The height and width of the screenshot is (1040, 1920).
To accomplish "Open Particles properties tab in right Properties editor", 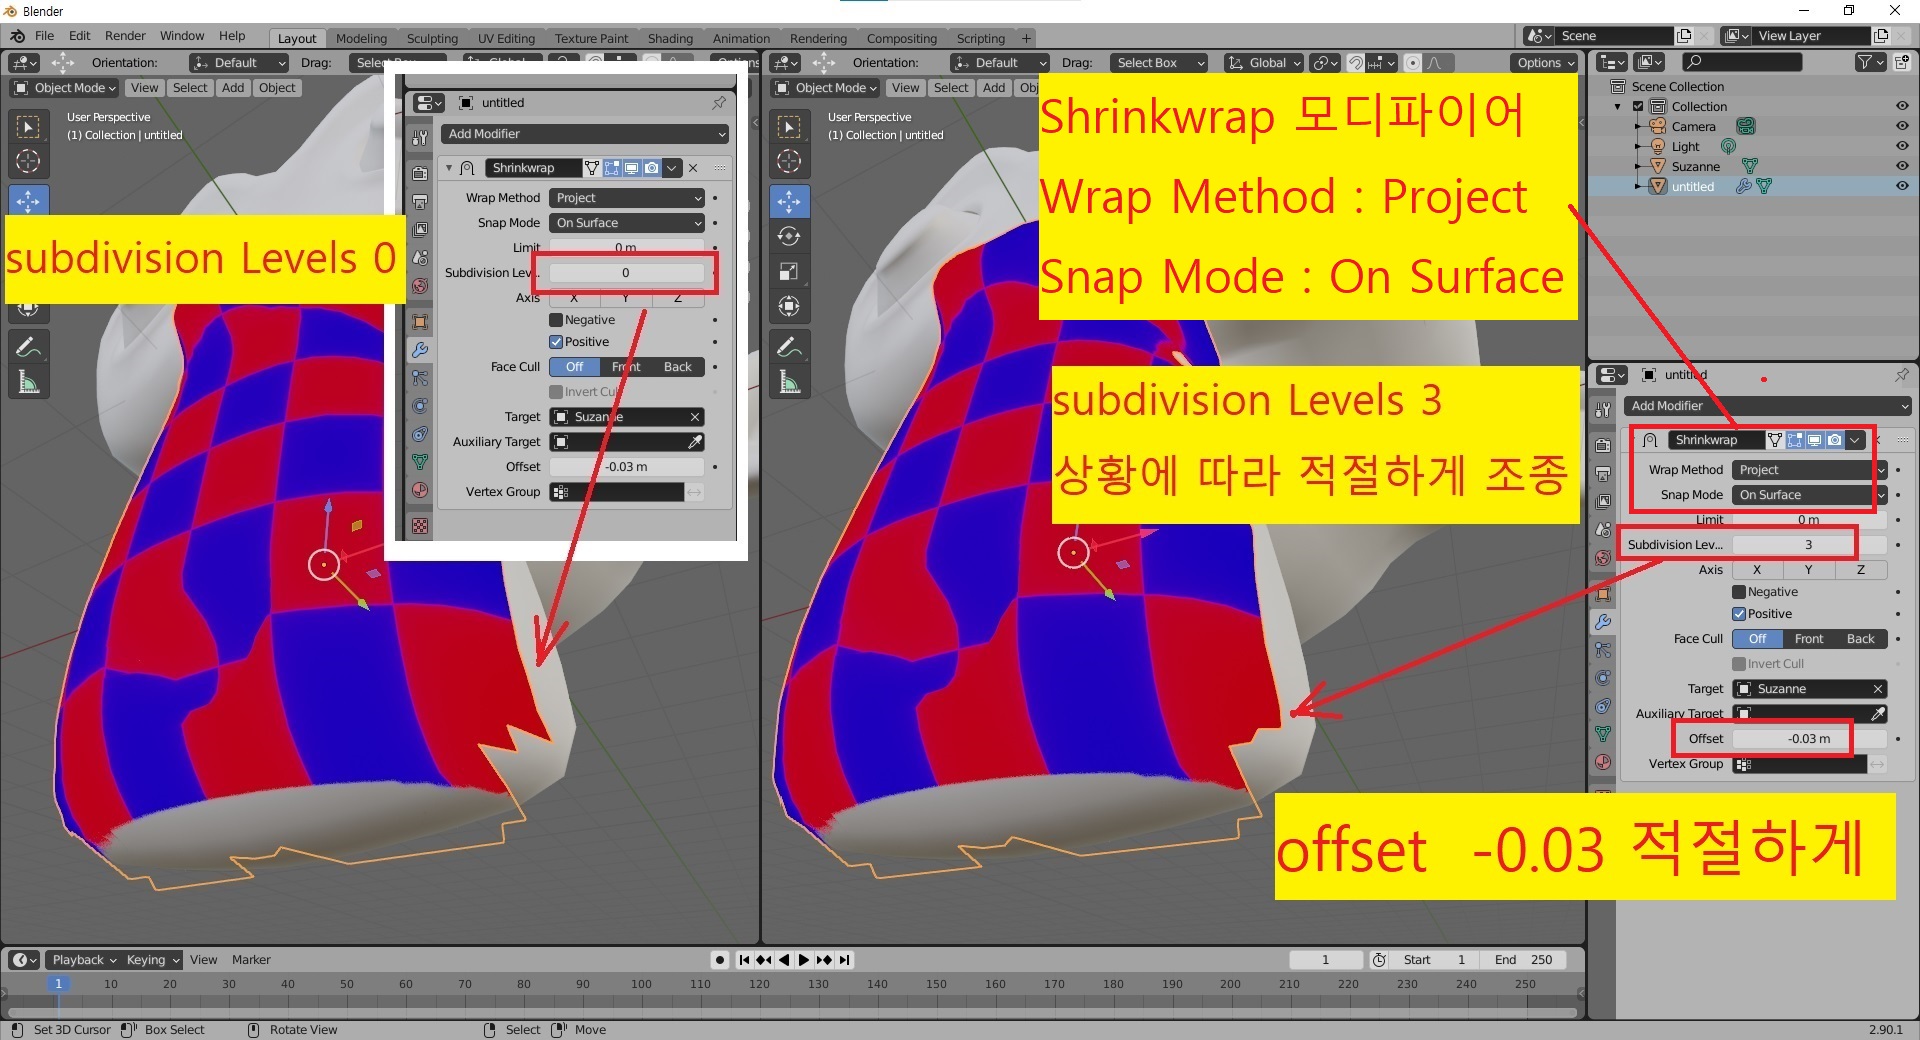I will point(1603,650).
